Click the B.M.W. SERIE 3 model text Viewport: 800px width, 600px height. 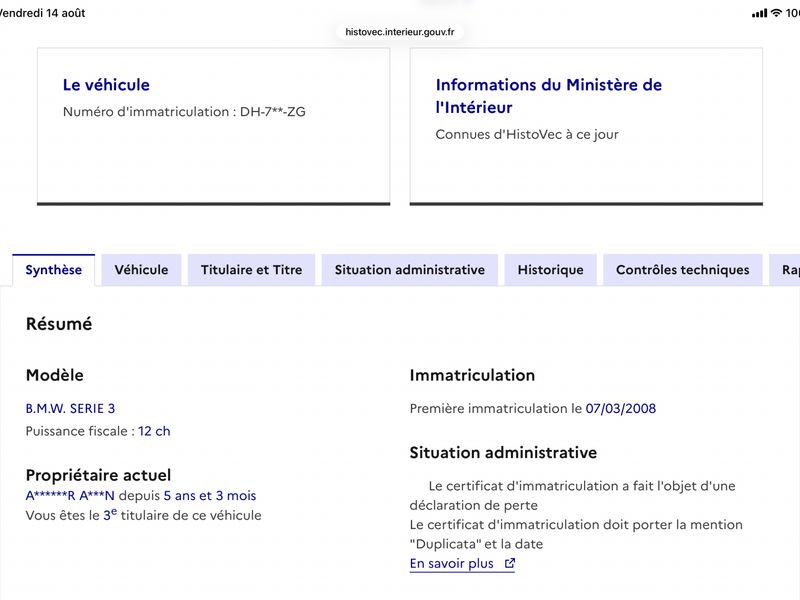point(70,409)
